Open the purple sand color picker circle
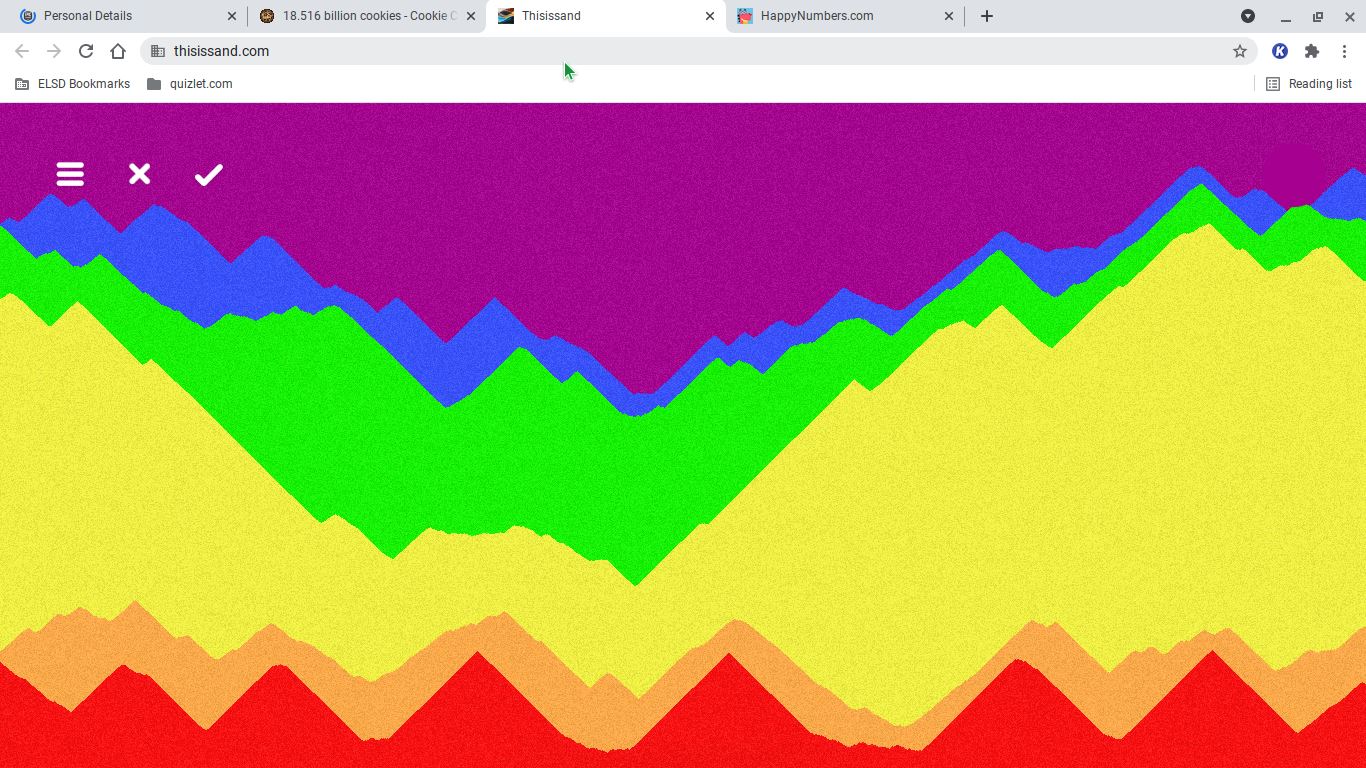 click(1293, 174)
